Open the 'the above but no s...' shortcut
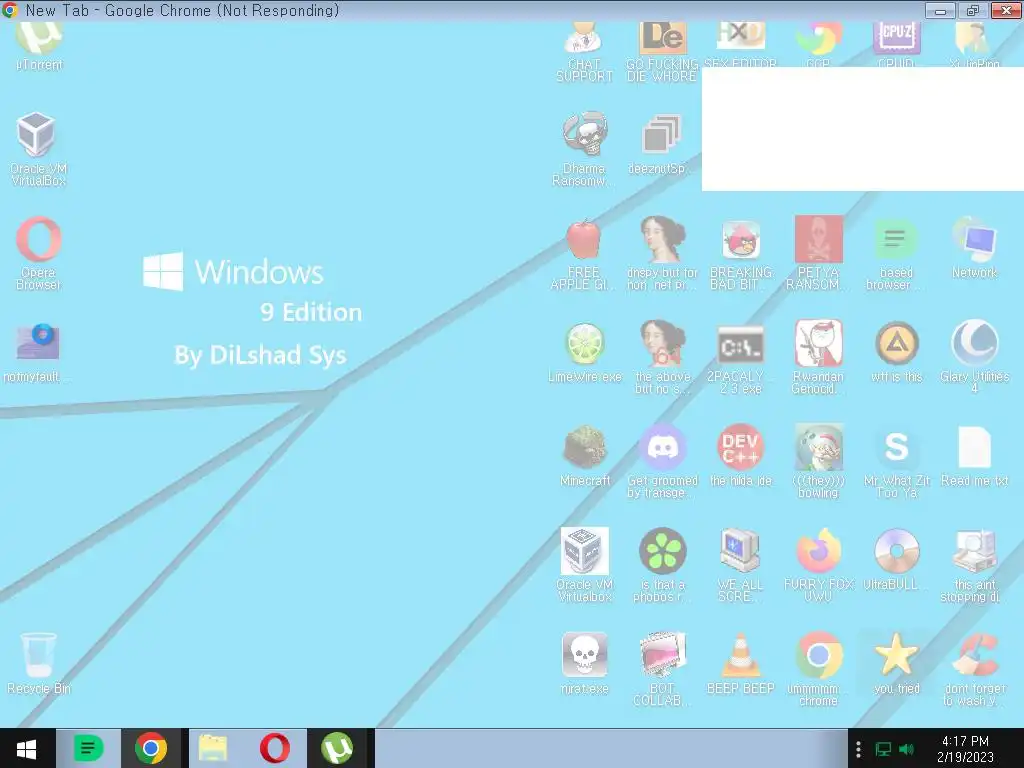The width and height of the screenshot is (1024, 768). click(662, 357)
